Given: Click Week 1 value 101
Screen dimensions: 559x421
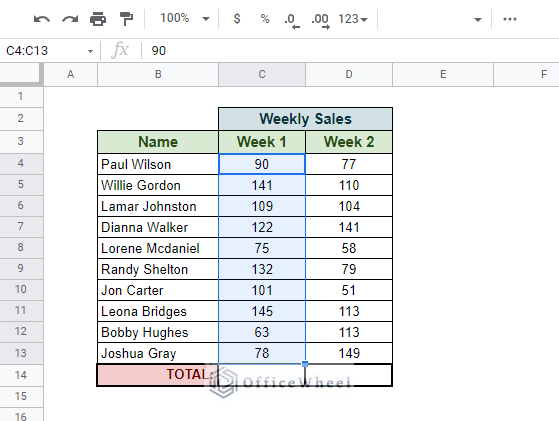Looking at the screenshot, I should click(x=262, y=291).
